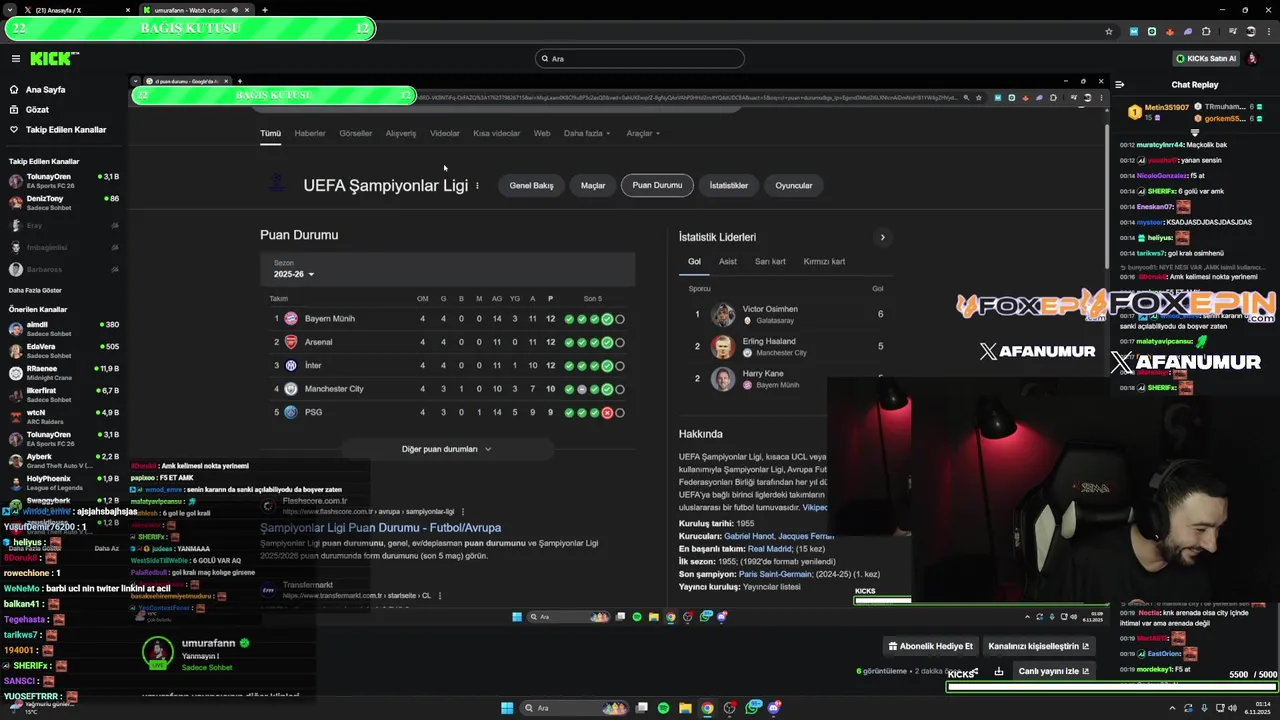1280x720 pixels.
Task: Open the Genel Bakış league tab
Action: (x=531, y=185)
